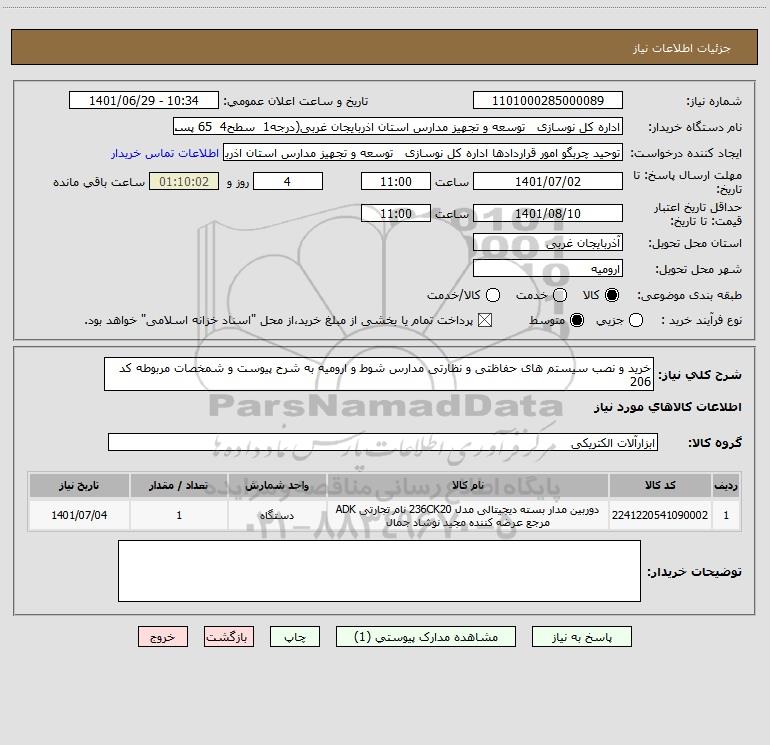Select the خدمت radio button
The width and height of the screenshot is (770, 745).
click(x=560, y=295)
